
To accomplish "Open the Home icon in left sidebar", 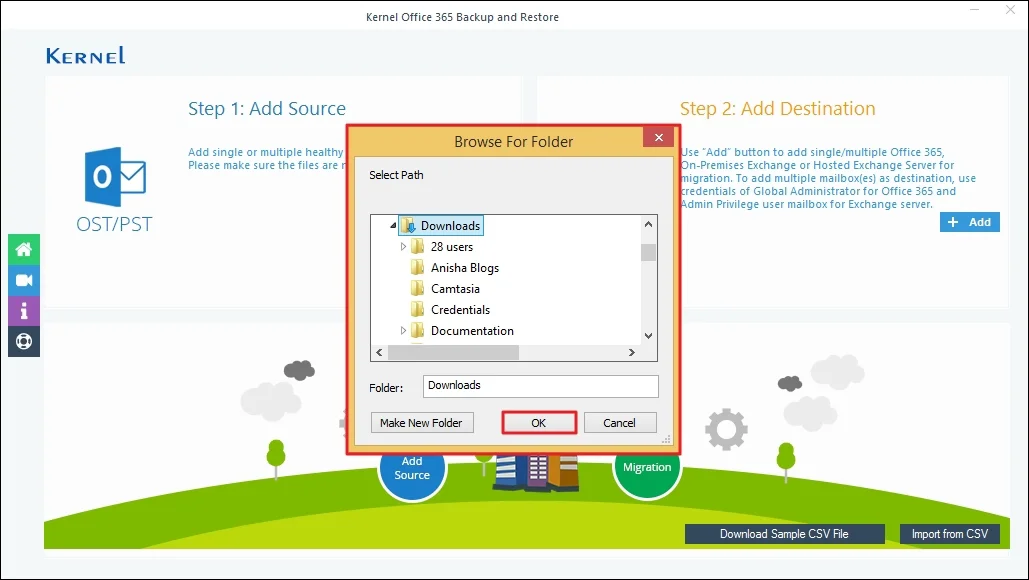I will 24,249.
